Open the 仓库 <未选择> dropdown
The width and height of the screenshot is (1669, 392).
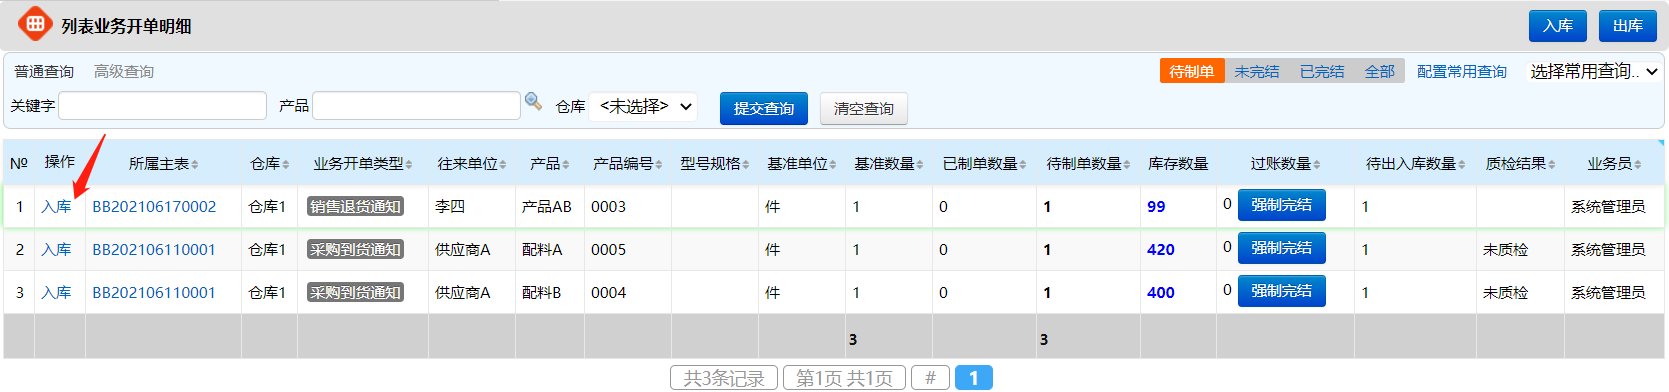click(x=642, y=106)
